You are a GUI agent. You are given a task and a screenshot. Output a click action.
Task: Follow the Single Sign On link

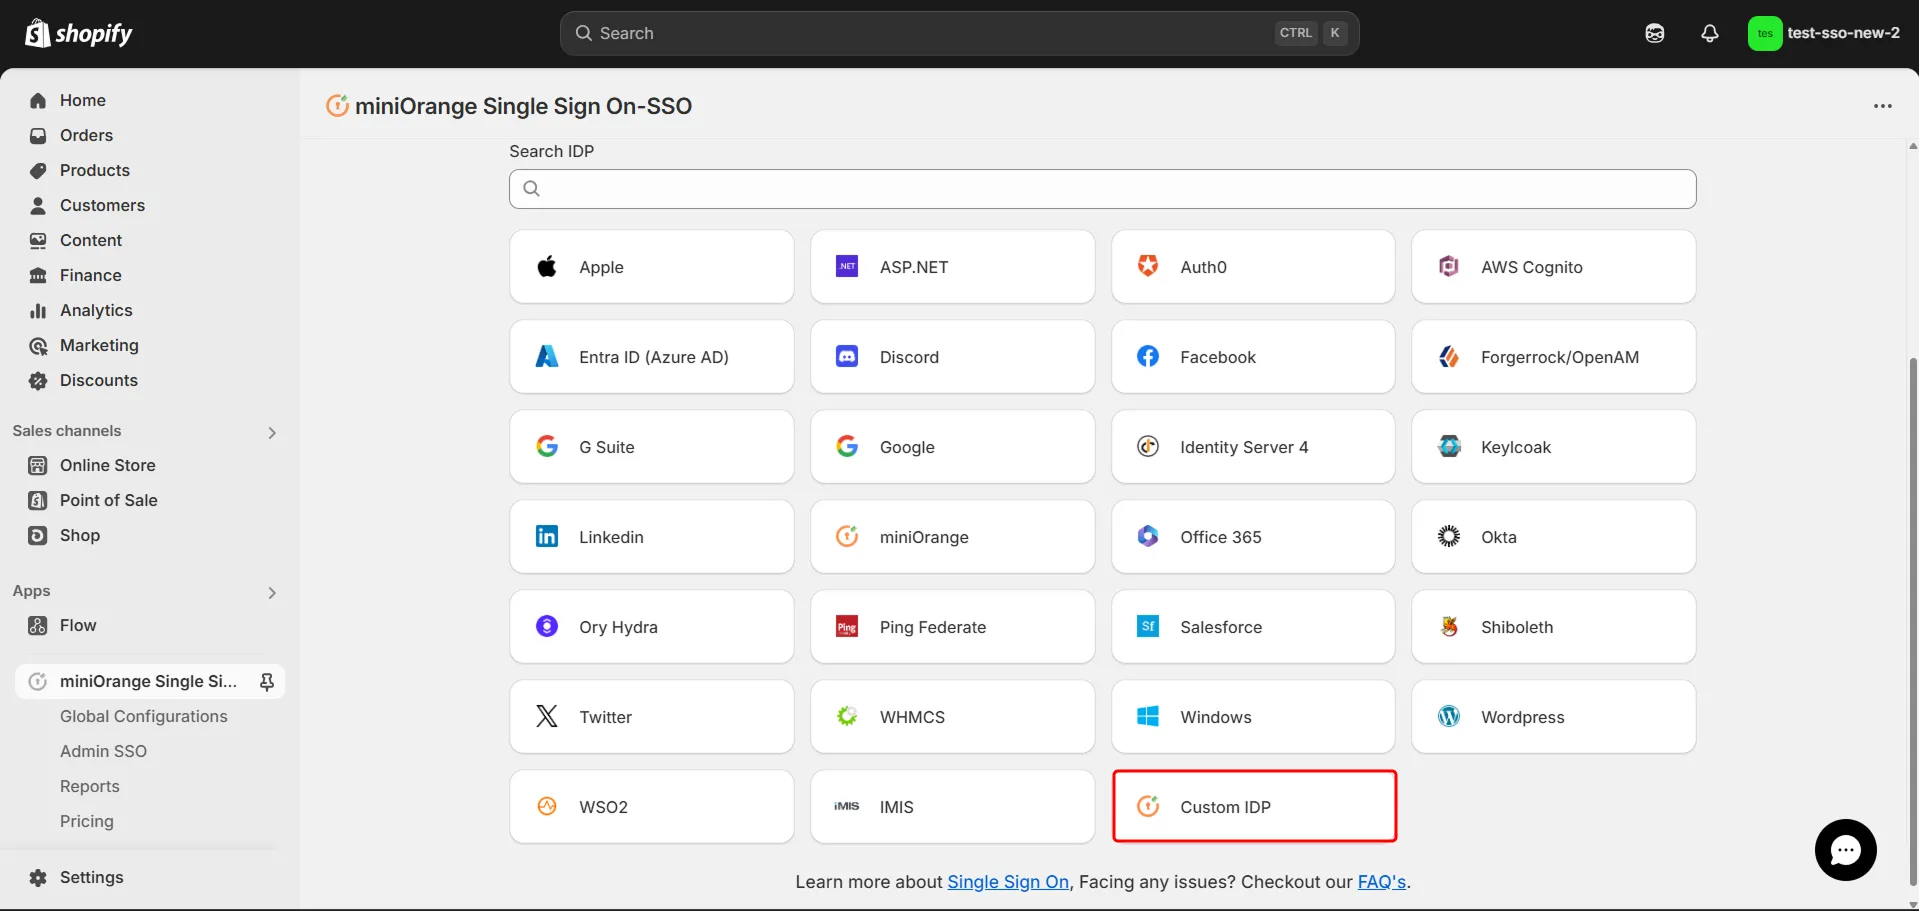point(1008,882)
